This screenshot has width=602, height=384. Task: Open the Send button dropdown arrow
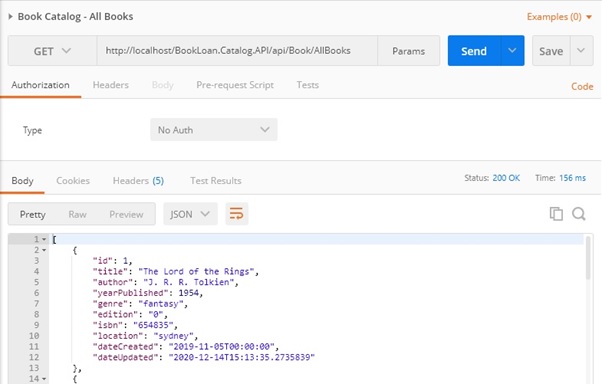tap(512, 51)
